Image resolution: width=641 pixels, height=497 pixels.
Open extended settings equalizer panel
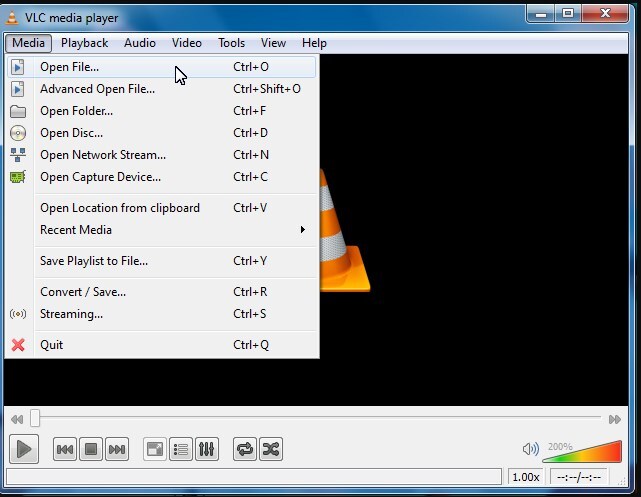click(x=207, y=450)
